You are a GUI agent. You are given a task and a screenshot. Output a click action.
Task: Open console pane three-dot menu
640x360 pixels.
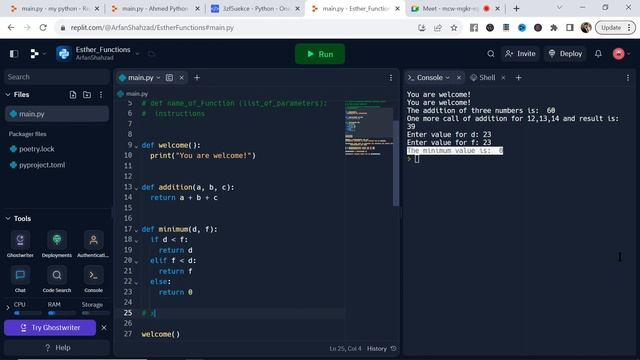(628, 78)
